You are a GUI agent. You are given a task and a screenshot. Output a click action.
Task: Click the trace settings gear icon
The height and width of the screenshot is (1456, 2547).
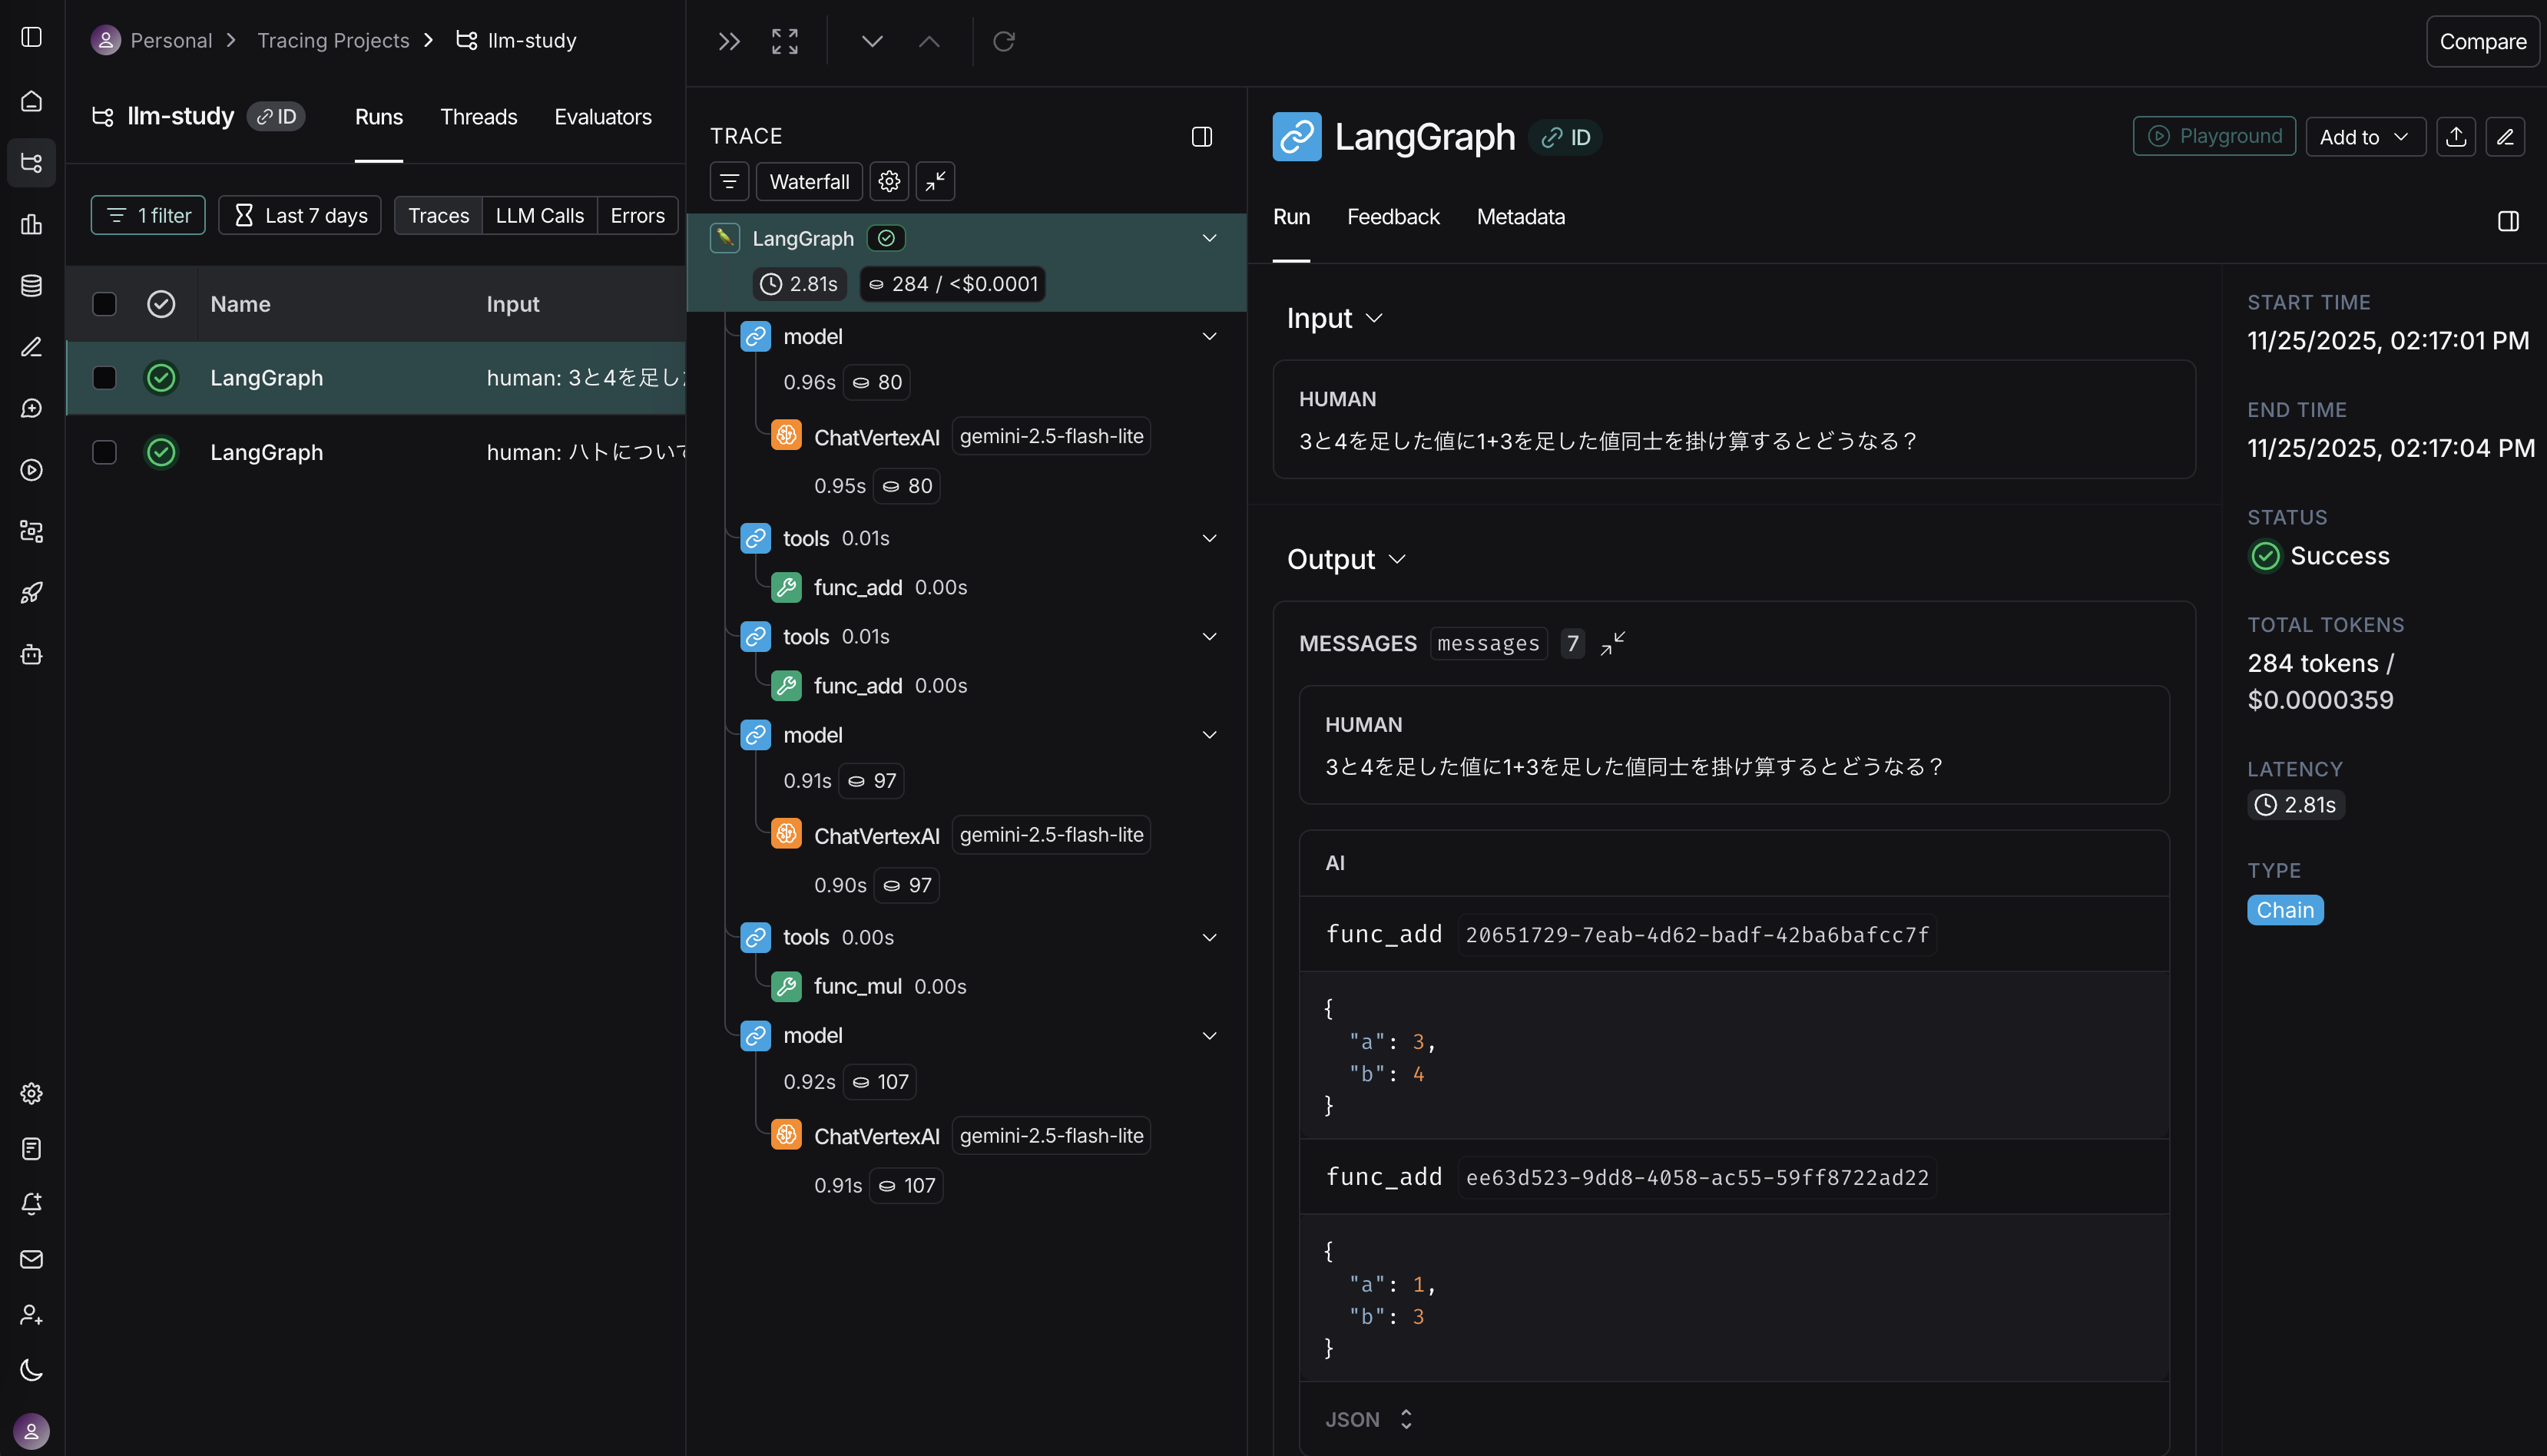point(889,181)
